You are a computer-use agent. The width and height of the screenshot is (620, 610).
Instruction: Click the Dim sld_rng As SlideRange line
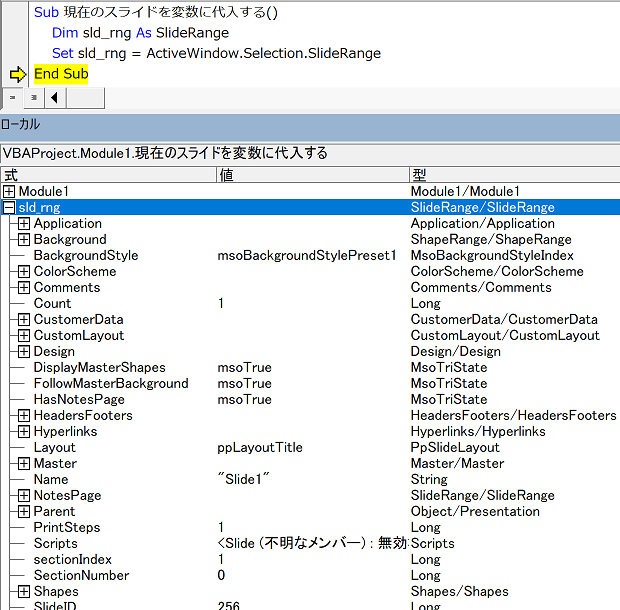(140, 33)
